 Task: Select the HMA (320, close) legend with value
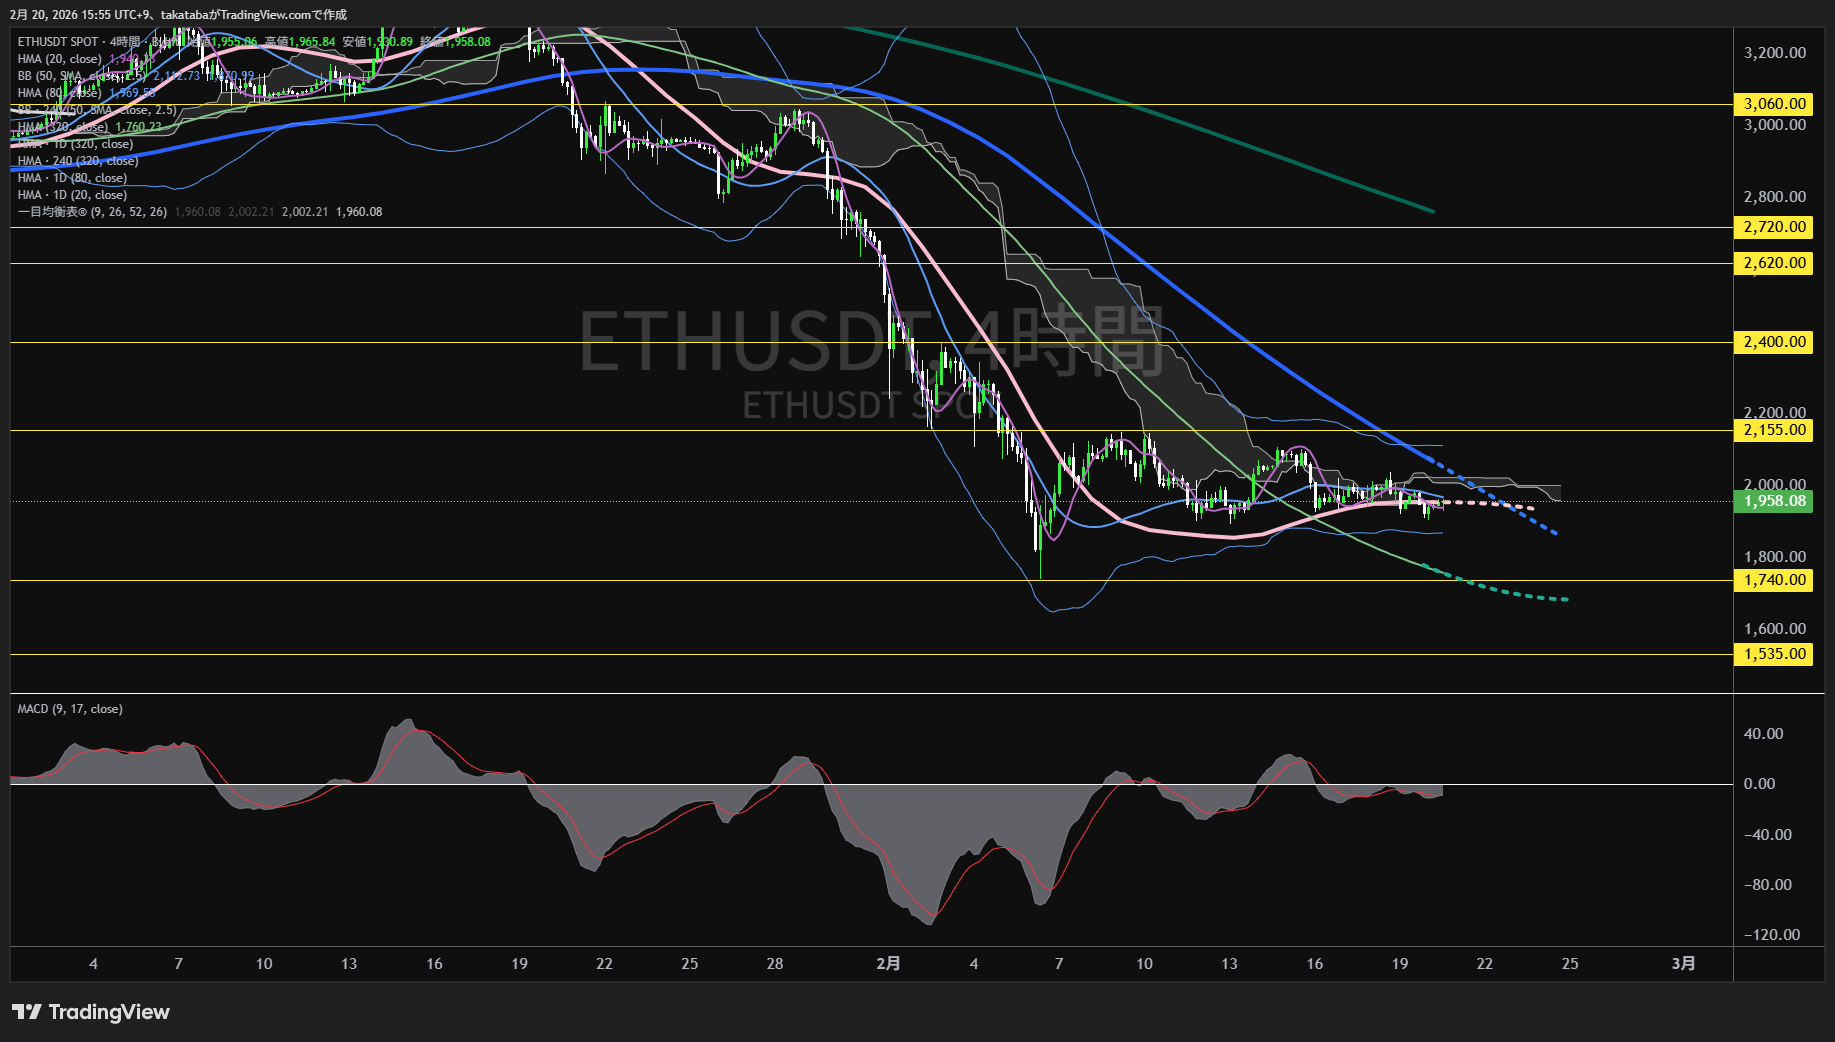[x=90, y=127]
